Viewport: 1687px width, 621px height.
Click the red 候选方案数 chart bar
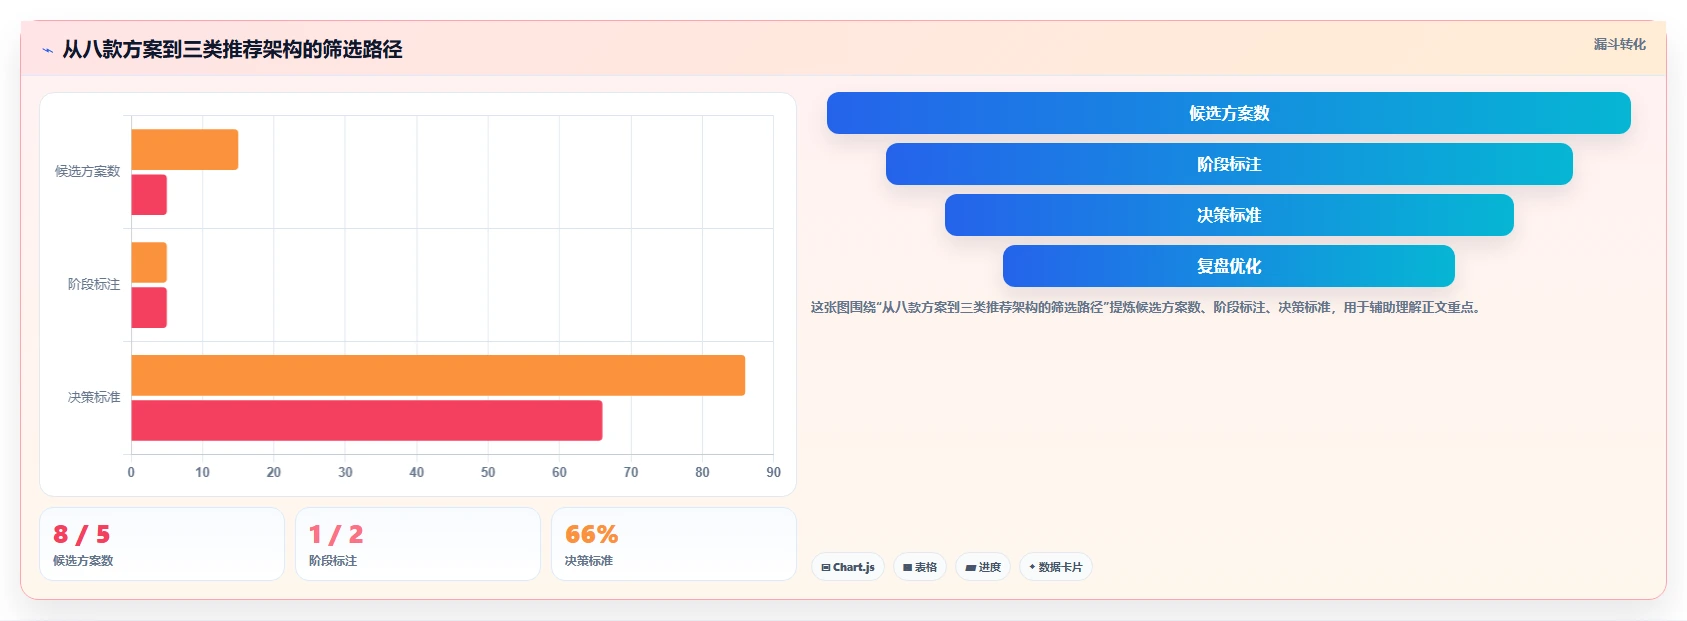point(149,195)
